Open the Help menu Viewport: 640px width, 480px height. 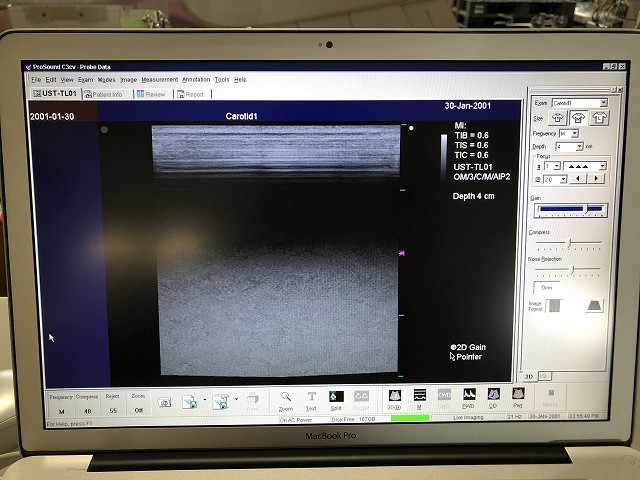(240, 80)
